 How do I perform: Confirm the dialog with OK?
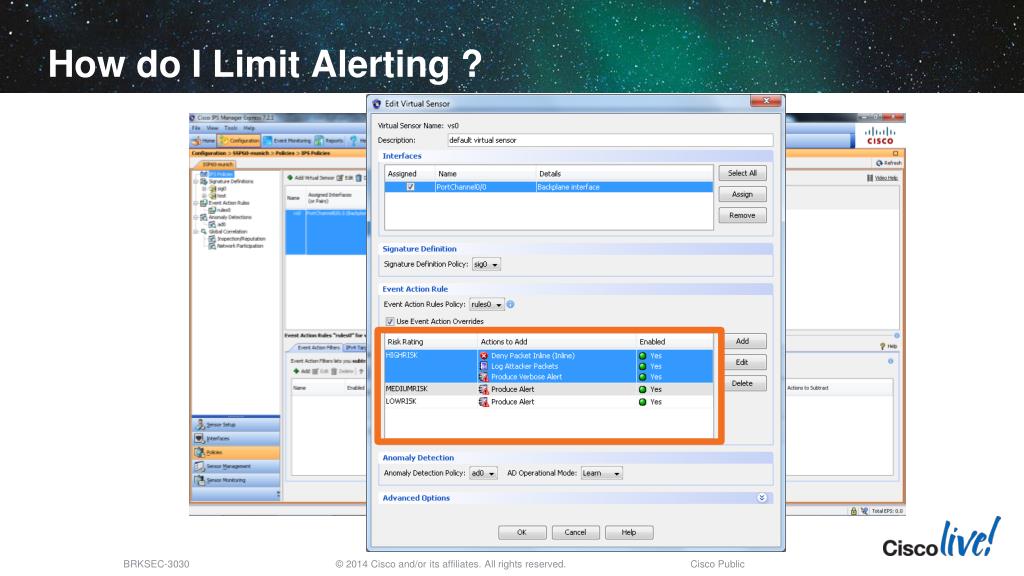click(x=522, y=532)
